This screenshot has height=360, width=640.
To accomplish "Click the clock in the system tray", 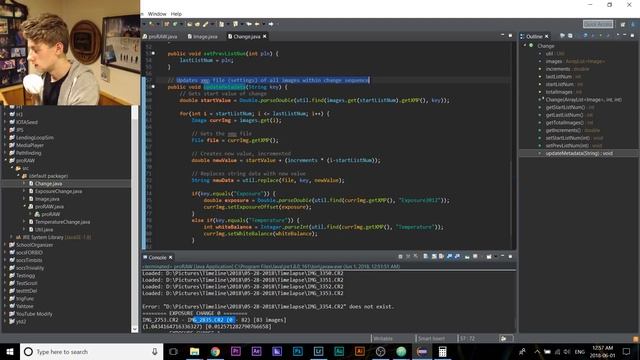I will [602, 351].
